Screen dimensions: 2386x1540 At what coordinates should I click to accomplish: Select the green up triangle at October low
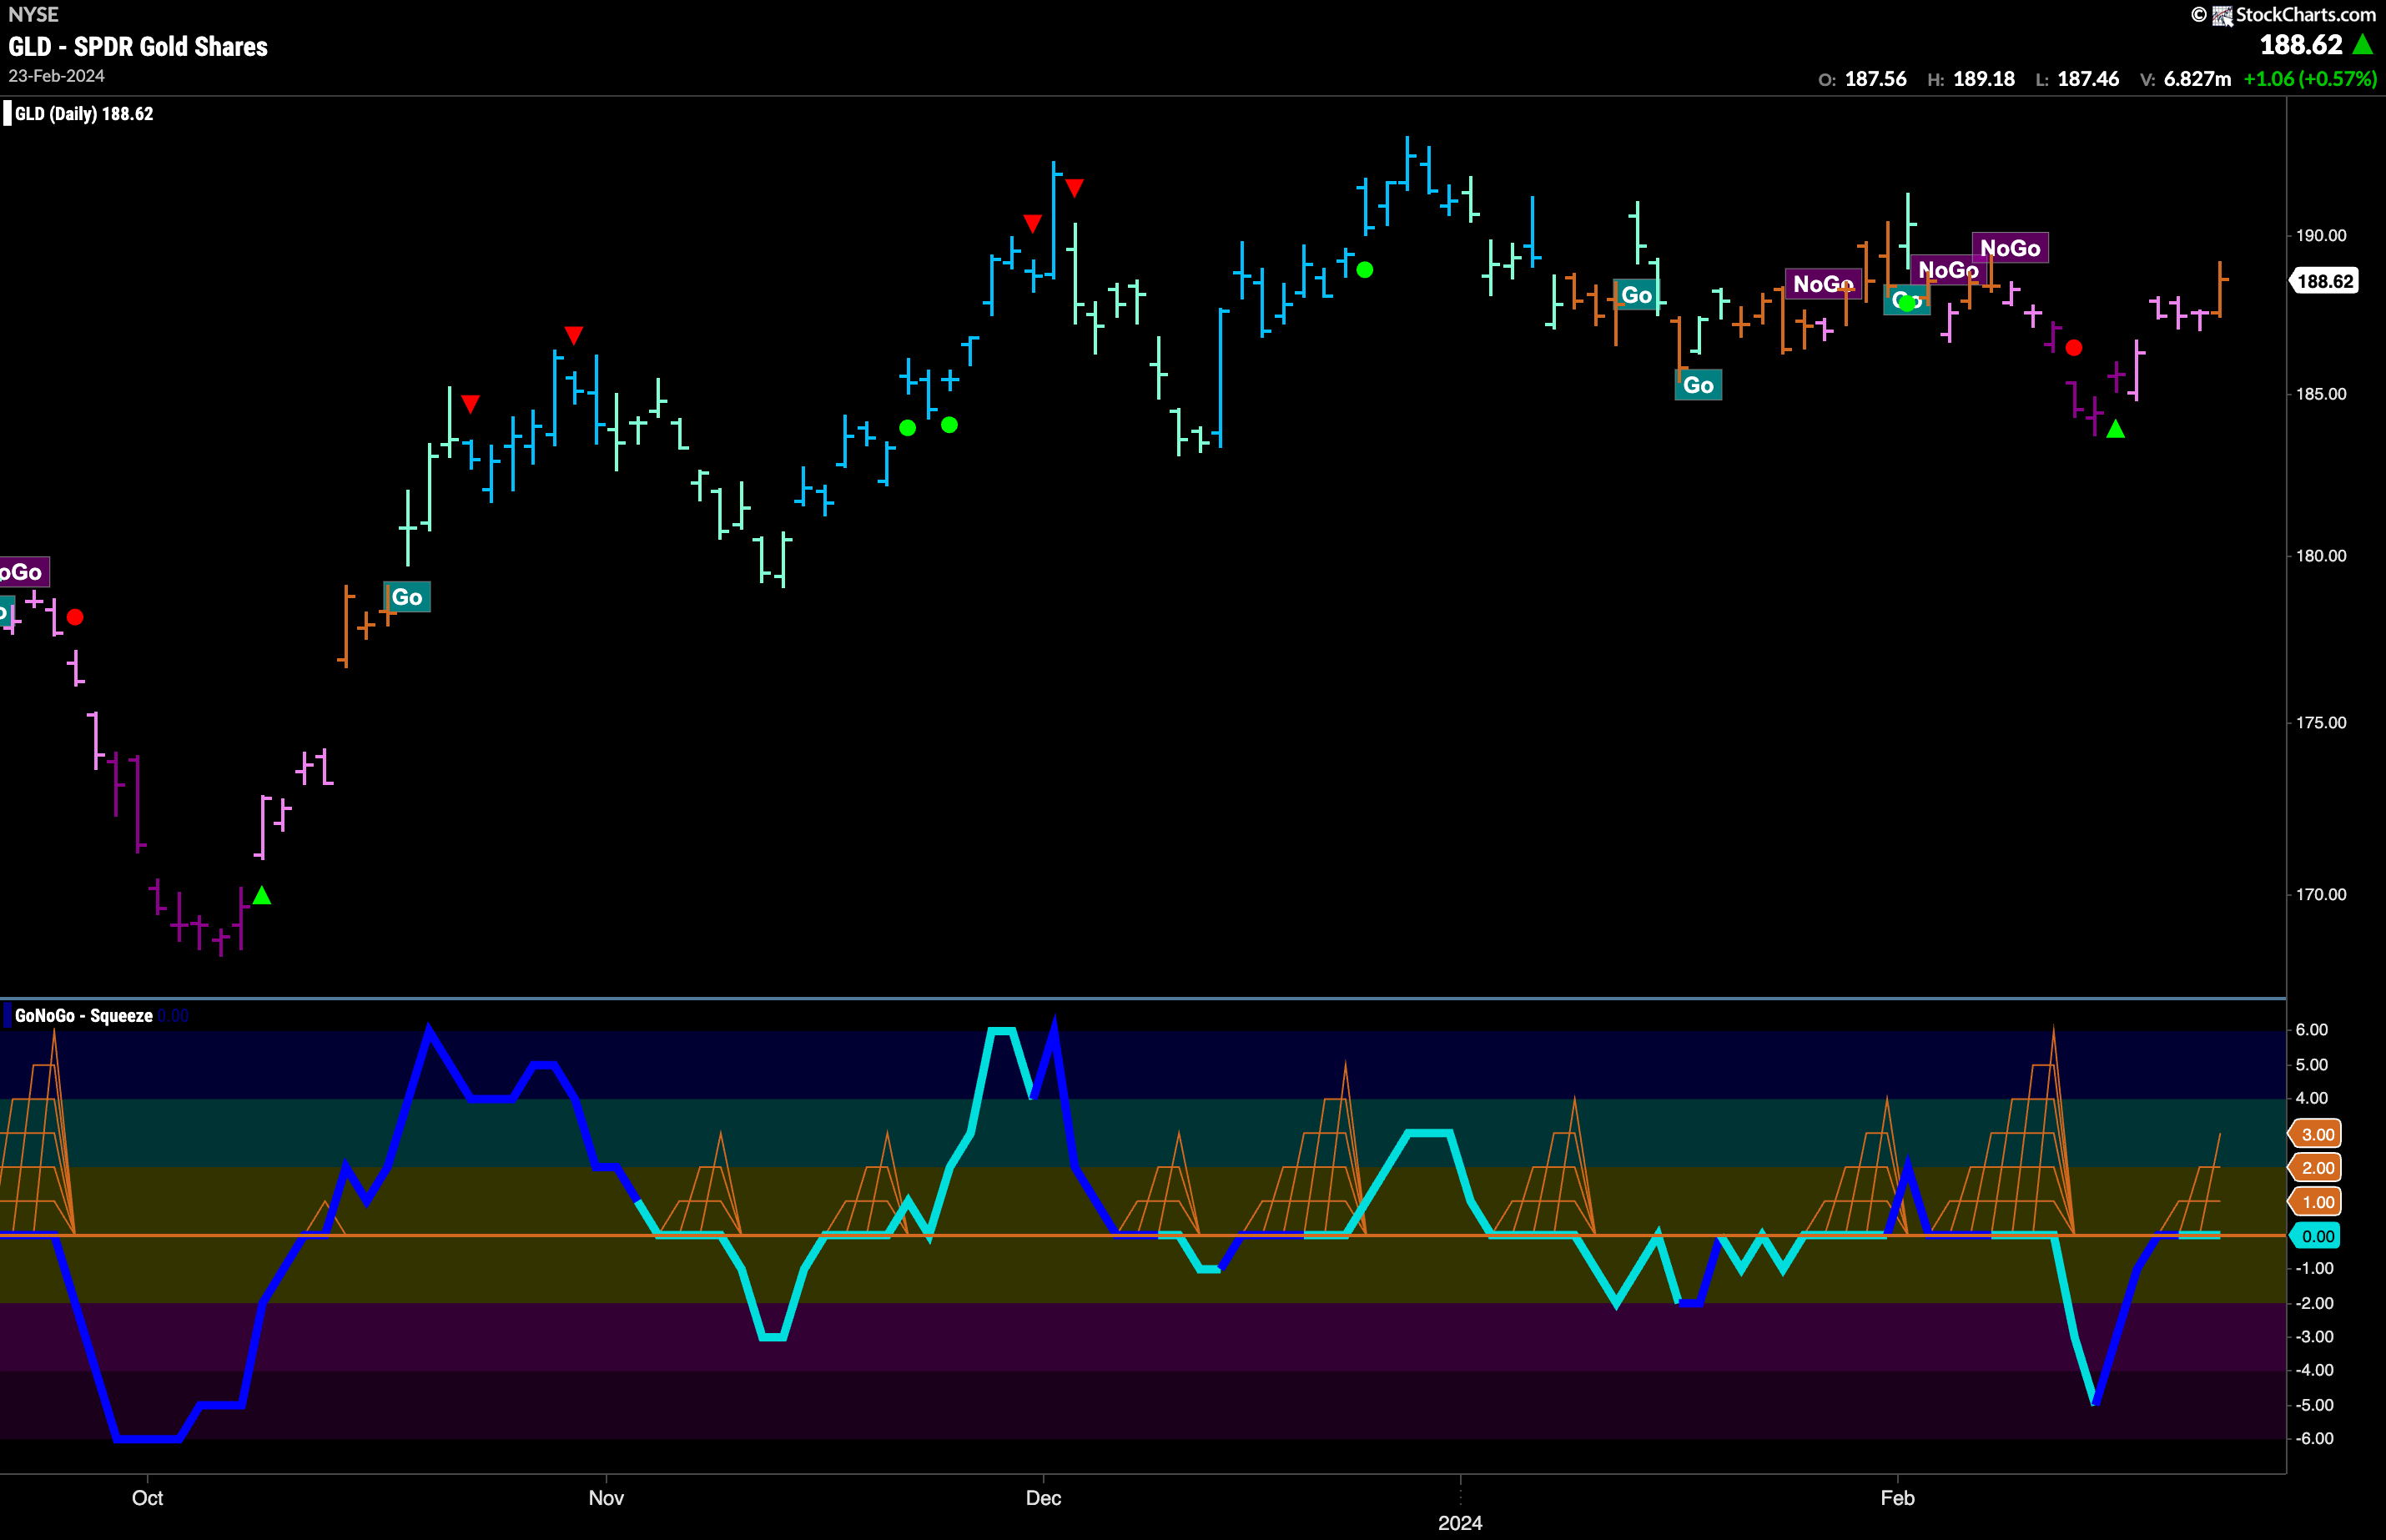(x=262, y=895)
